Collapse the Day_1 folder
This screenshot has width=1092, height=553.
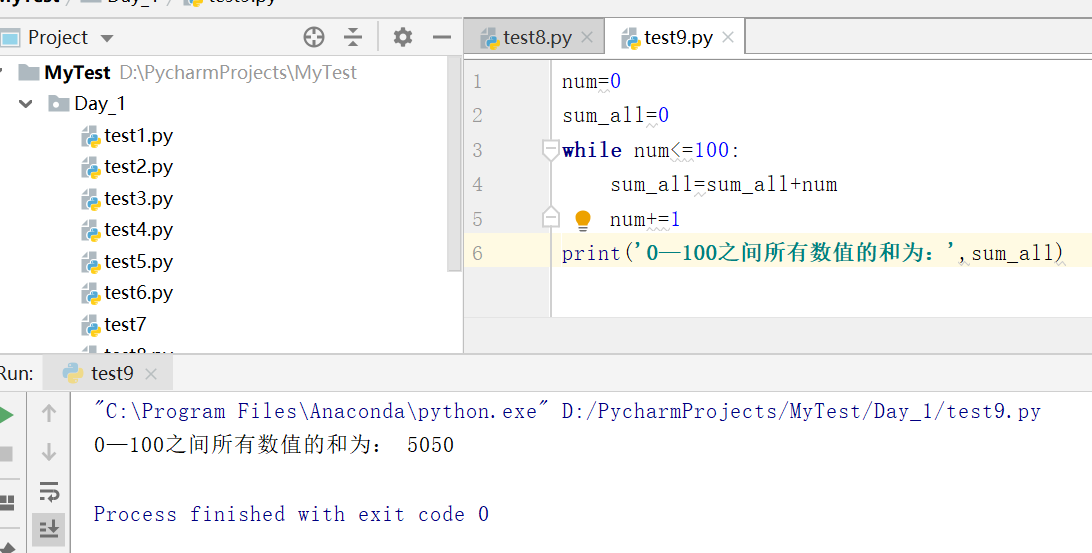coord(26,104)
